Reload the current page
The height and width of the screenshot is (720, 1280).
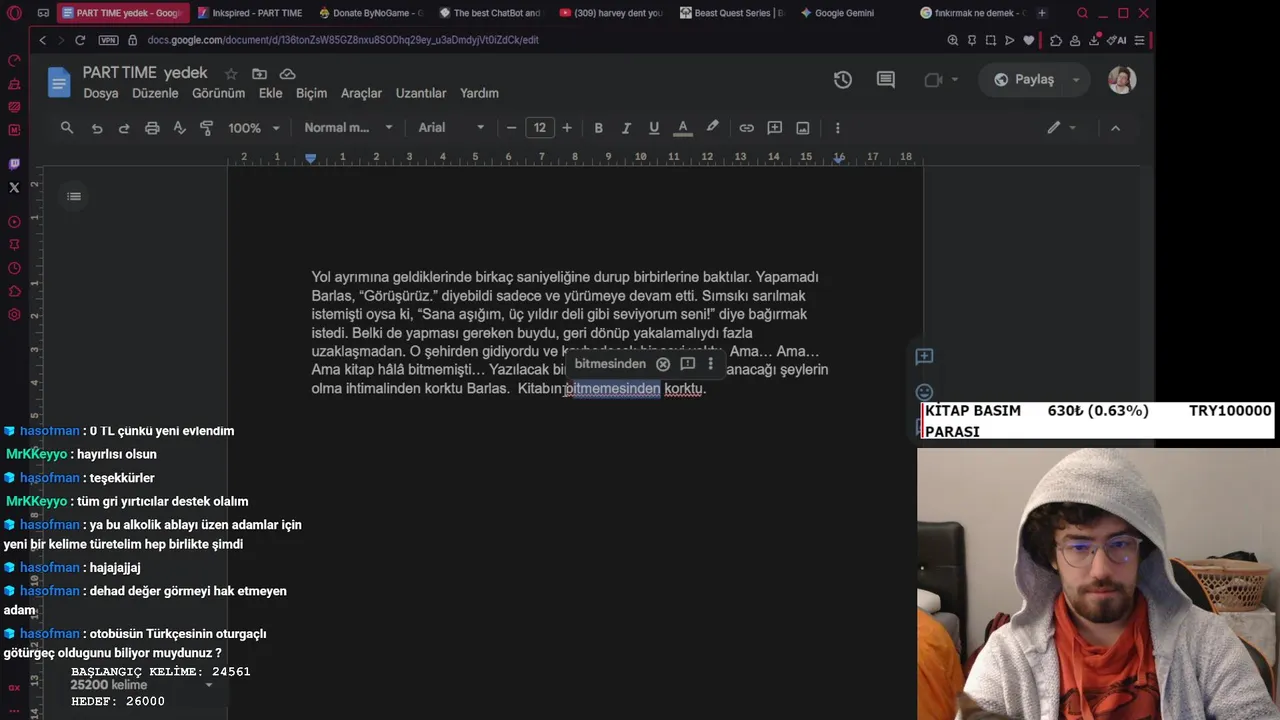click(80, 40)
